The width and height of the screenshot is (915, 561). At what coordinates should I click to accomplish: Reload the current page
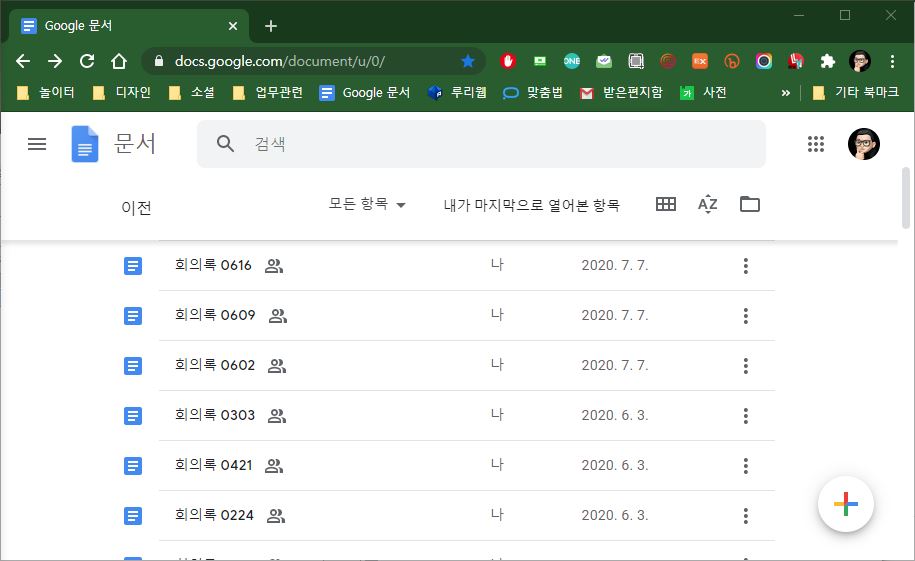(87, 61)
